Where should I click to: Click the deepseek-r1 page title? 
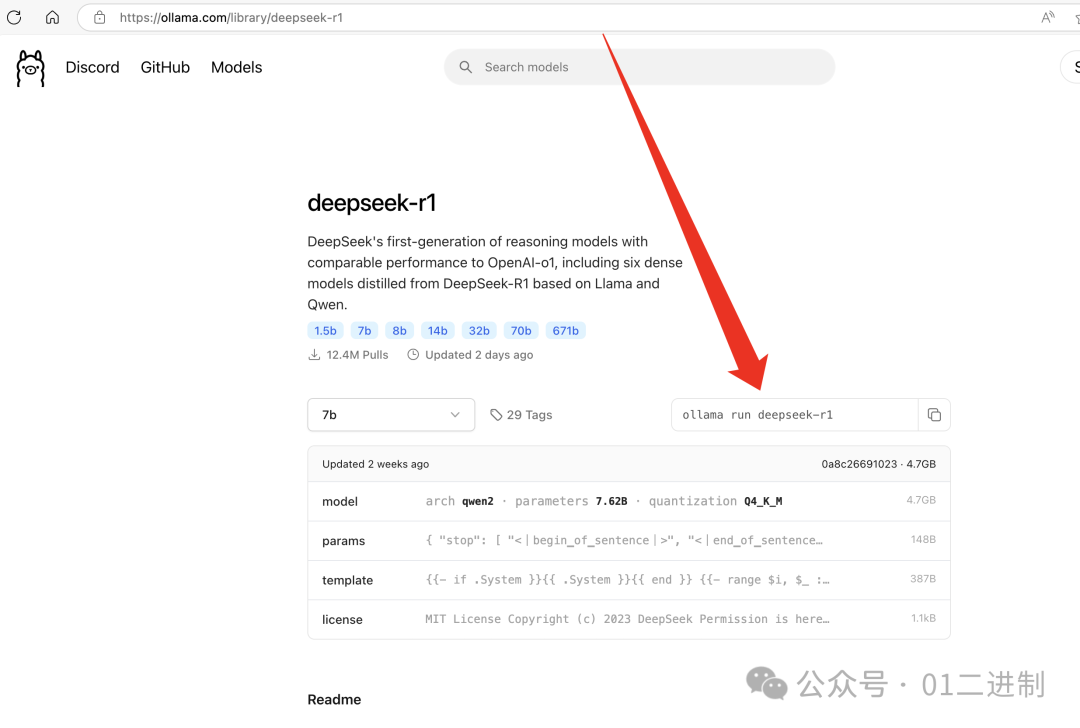372,203
